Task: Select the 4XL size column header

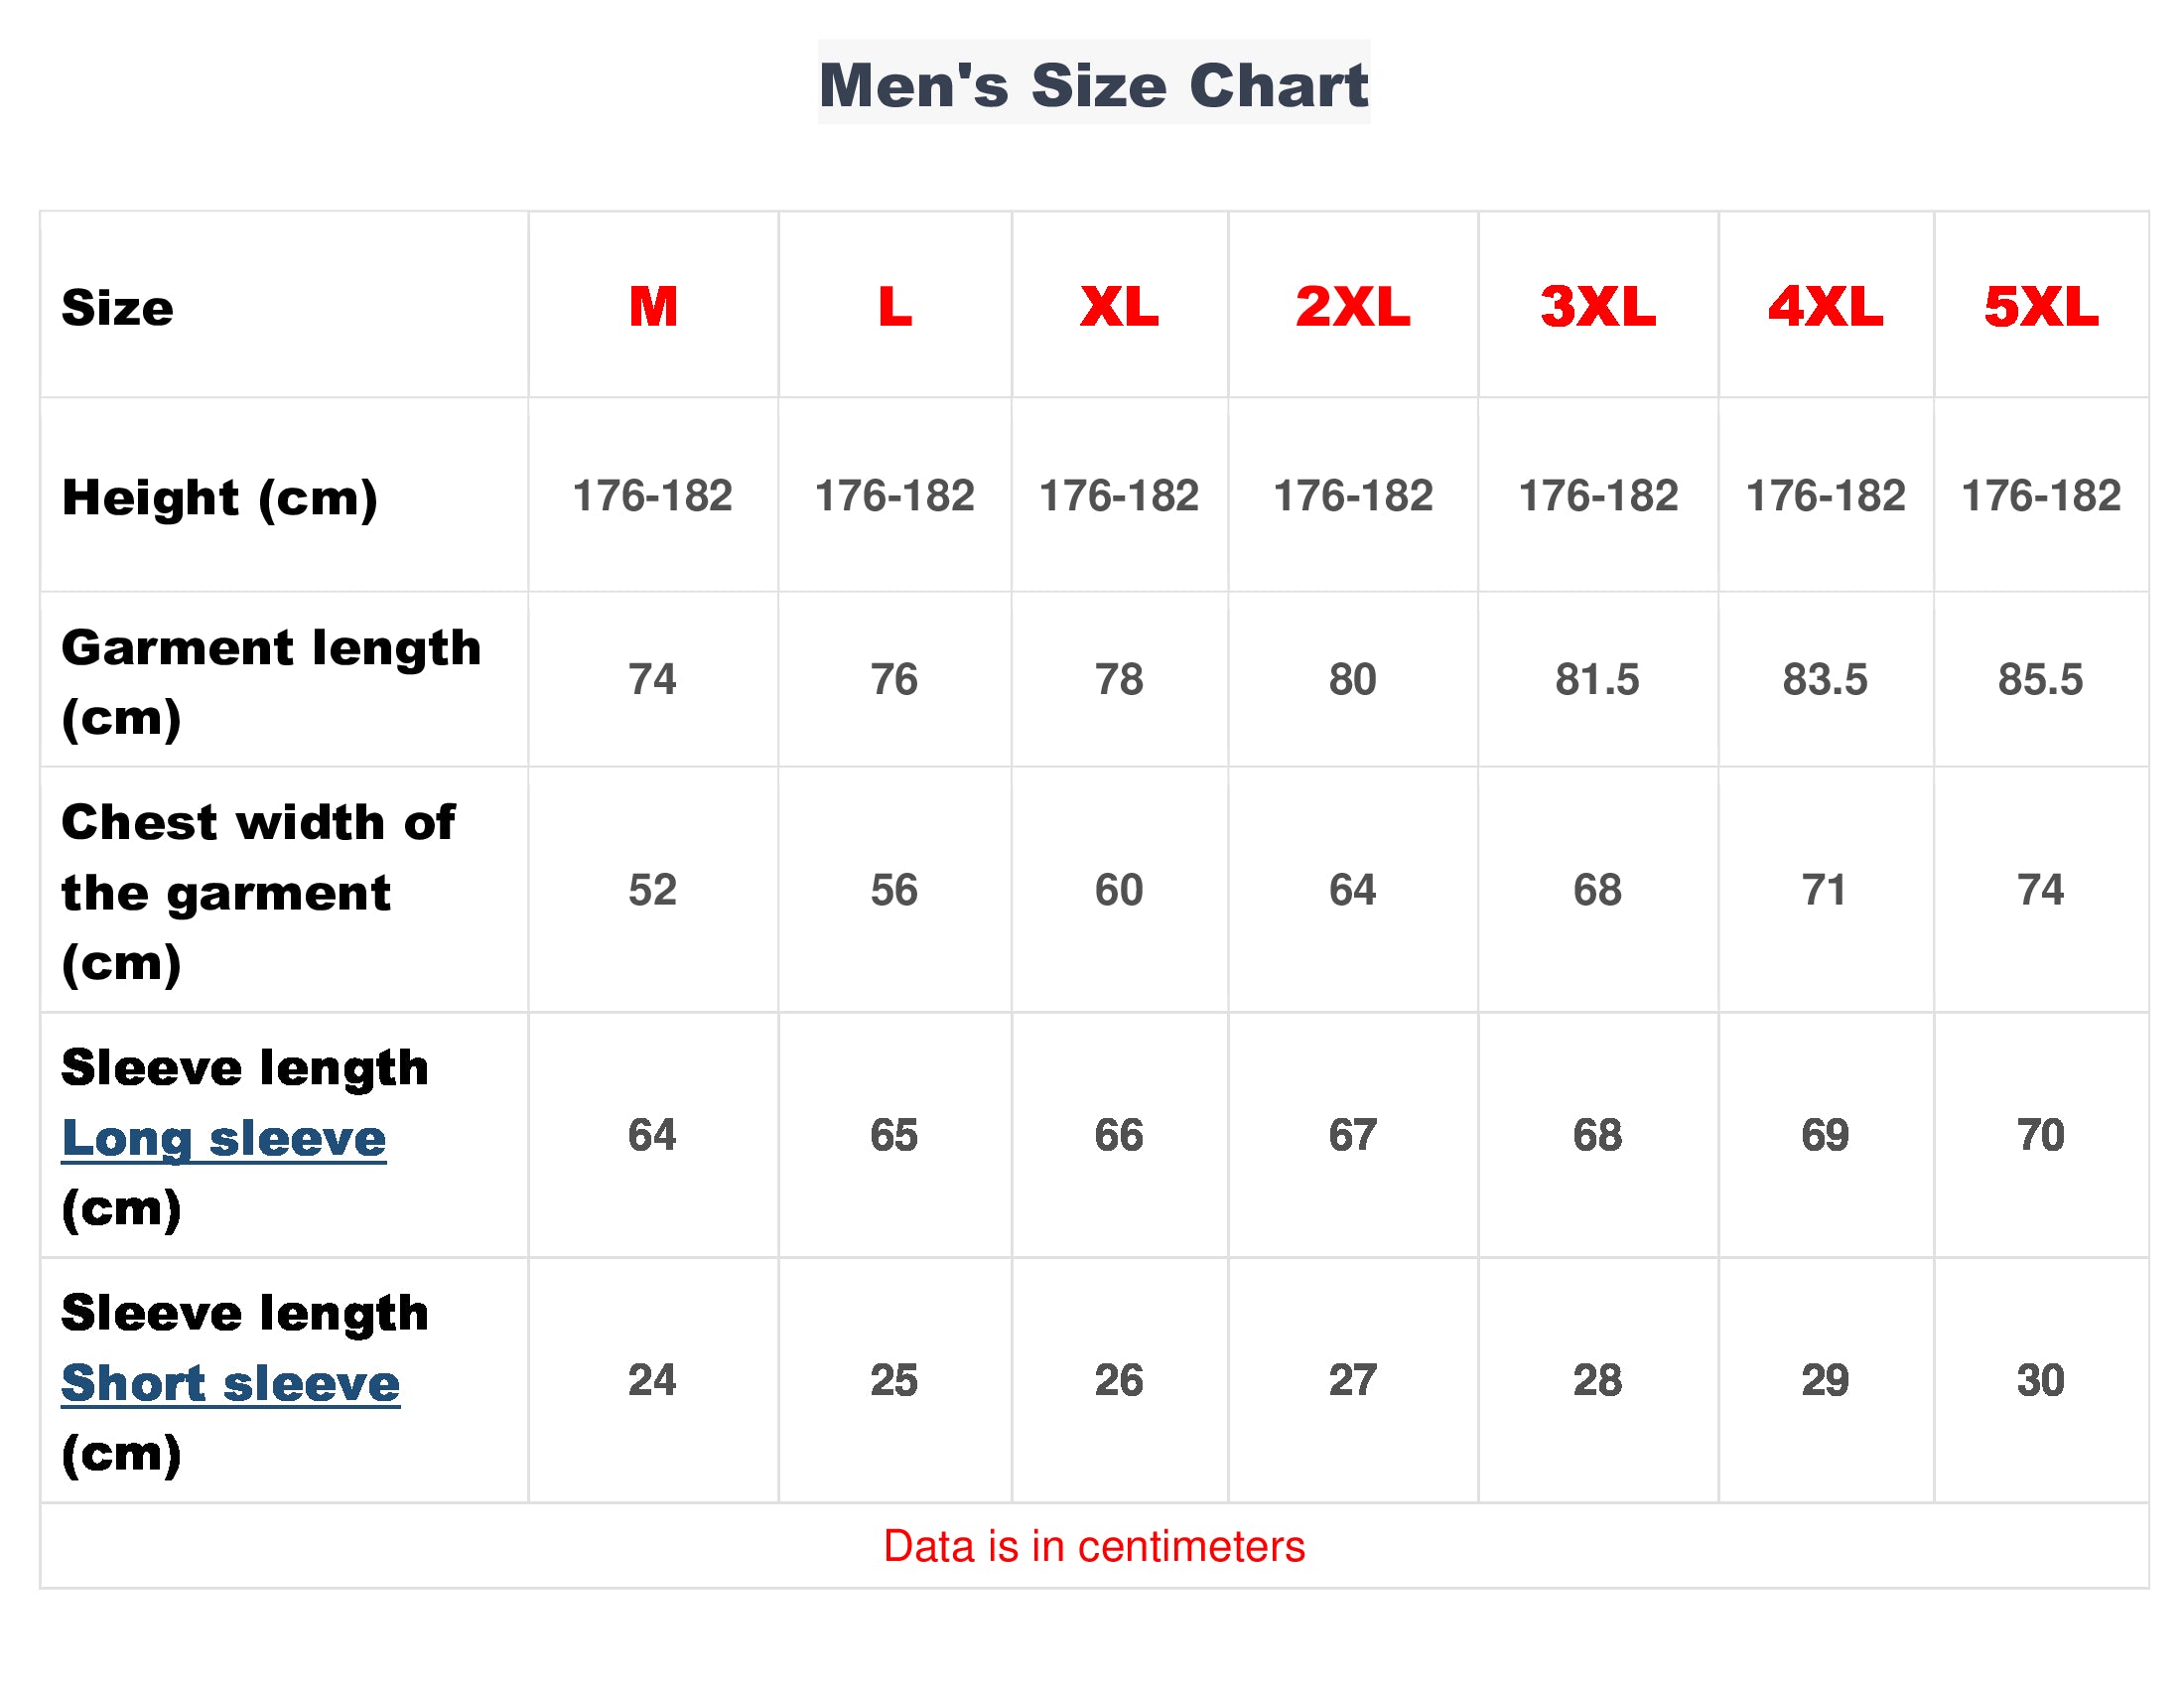Action: pyautogui.click(x=1825, y=307)
